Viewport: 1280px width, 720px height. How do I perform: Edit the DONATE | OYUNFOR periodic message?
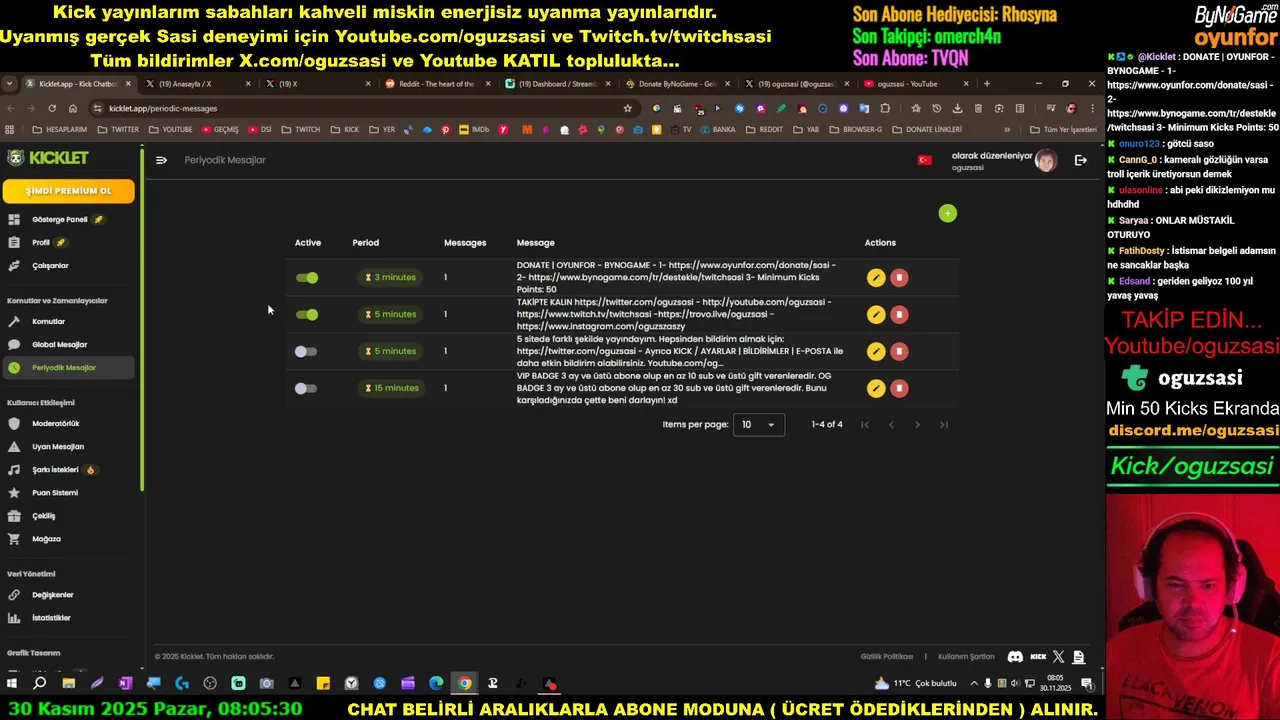click(x=876, y=278)
